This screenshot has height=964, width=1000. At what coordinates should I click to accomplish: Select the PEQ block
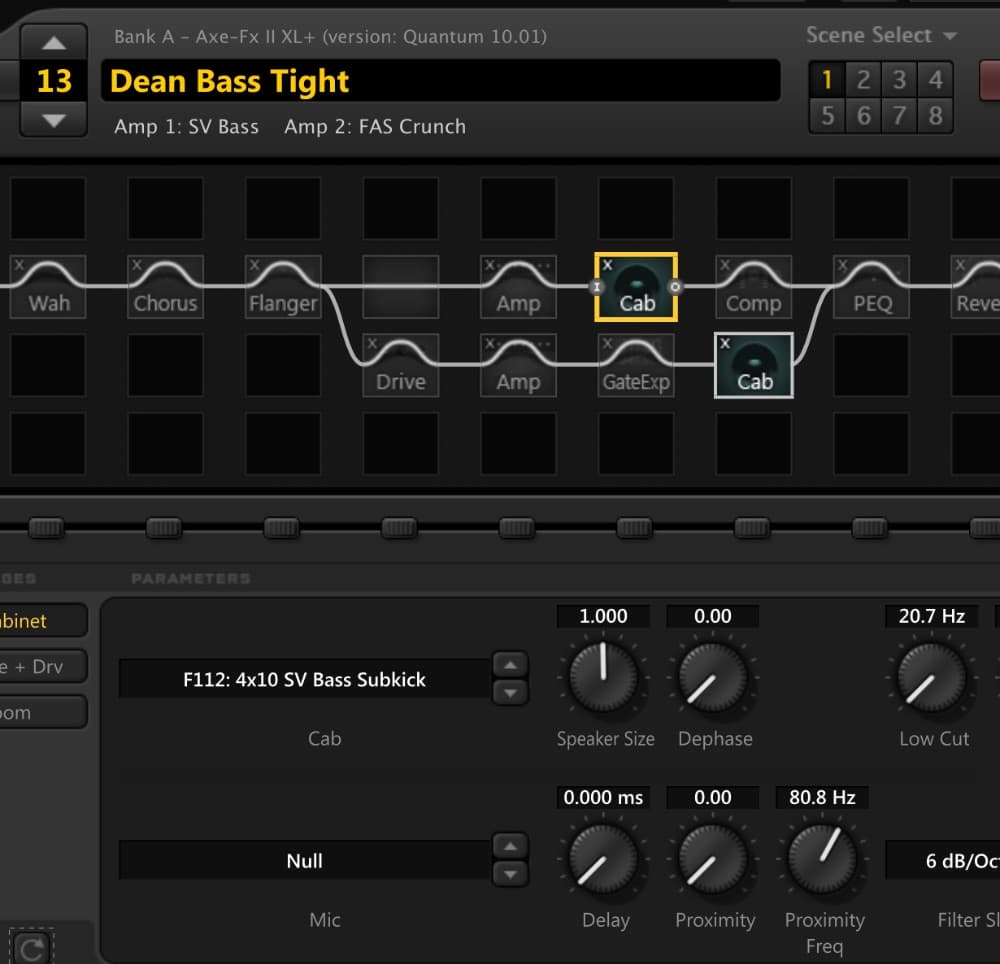point(871,287)
